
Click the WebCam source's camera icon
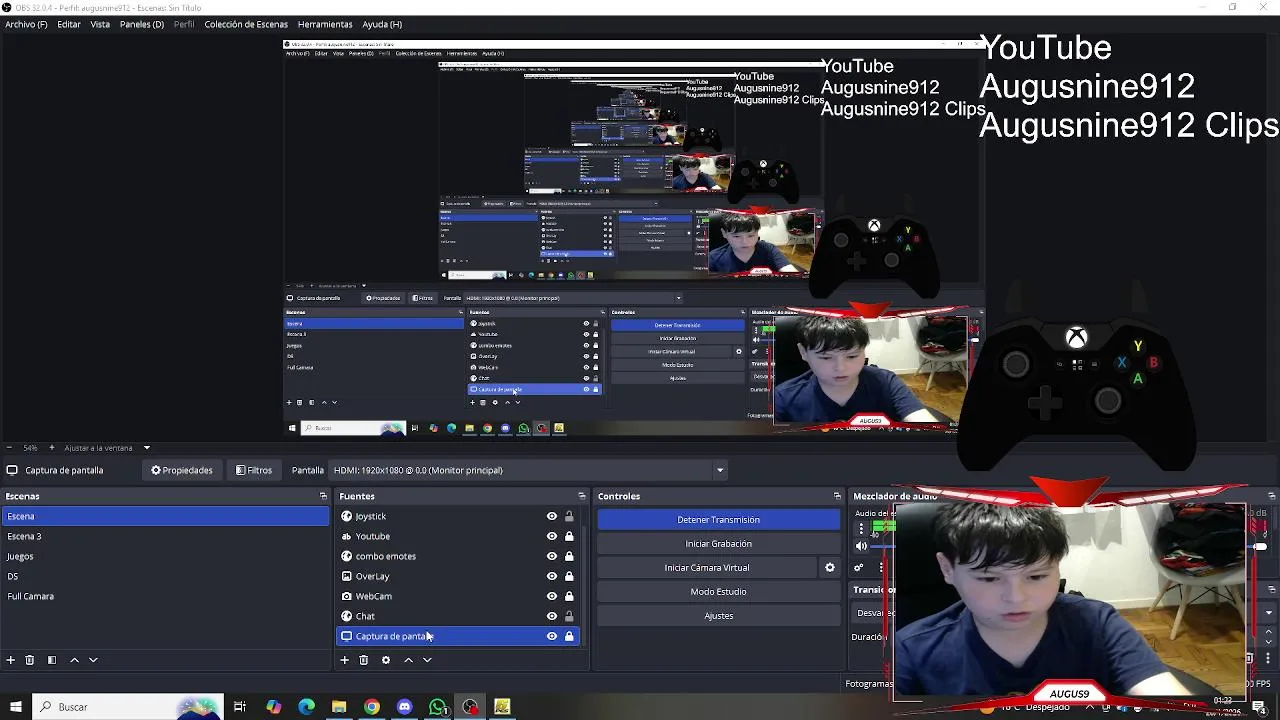(347, 596)
